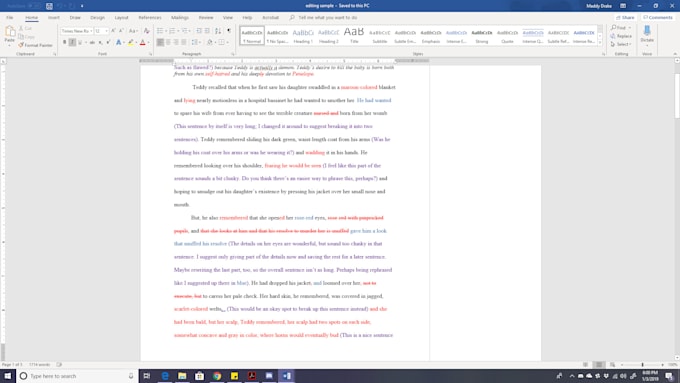Apply Text Effects (blue A)

tap(118, 42)
